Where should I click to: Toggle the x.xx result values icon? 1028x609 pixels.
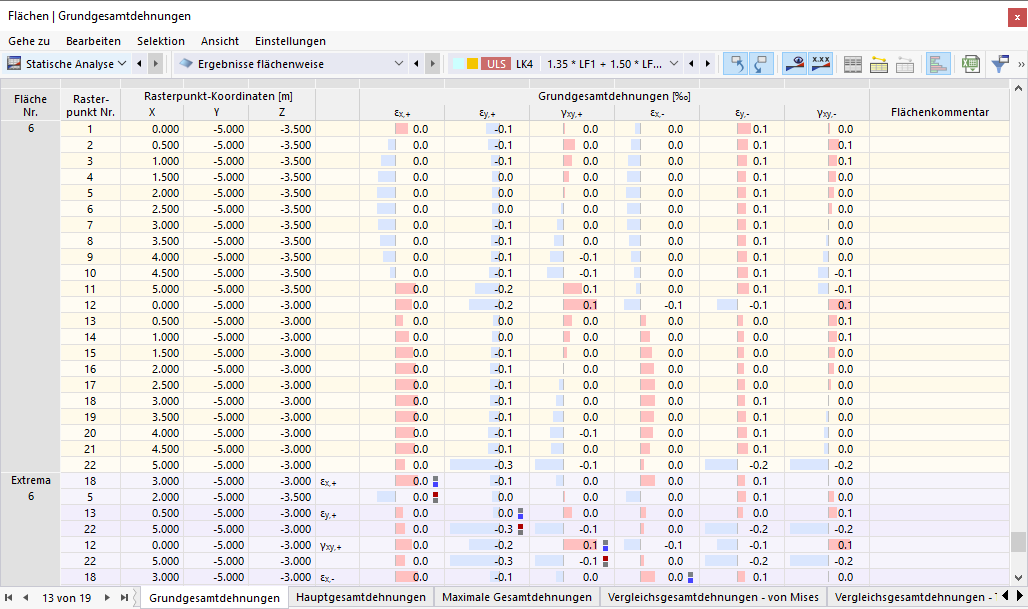[821, 64]
